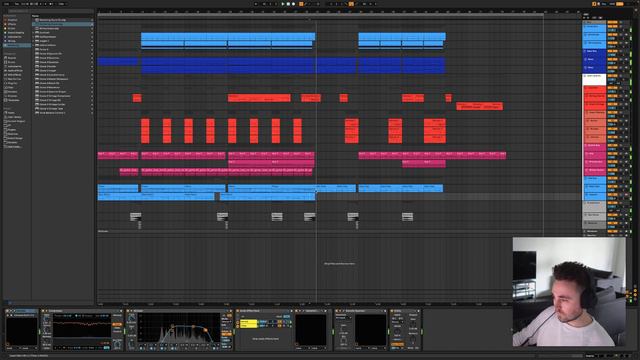640x360 pixels.
Task: Enable the Key map mode switch
Action: coord(604,4)
